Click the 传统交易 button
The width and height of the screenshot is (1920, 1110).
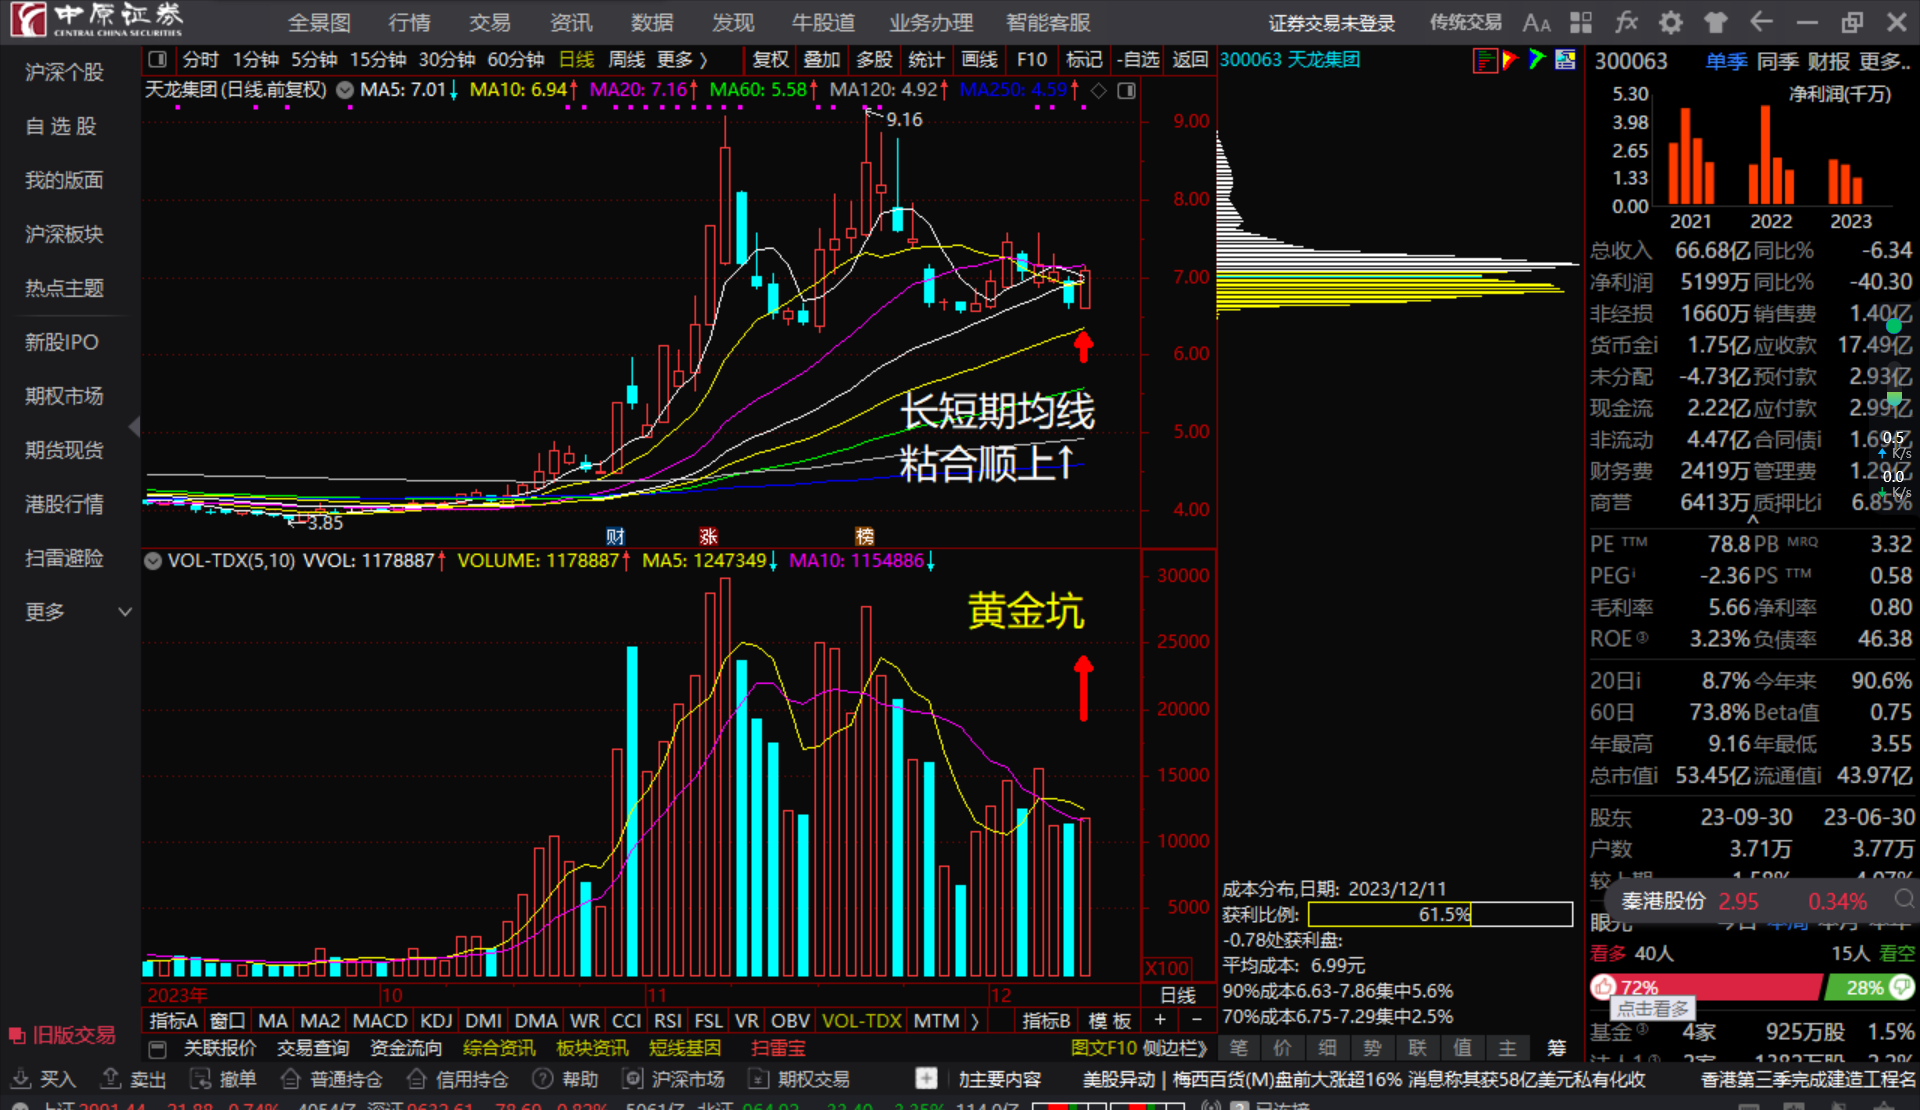pyautogui.click(x=1465, y=22)
